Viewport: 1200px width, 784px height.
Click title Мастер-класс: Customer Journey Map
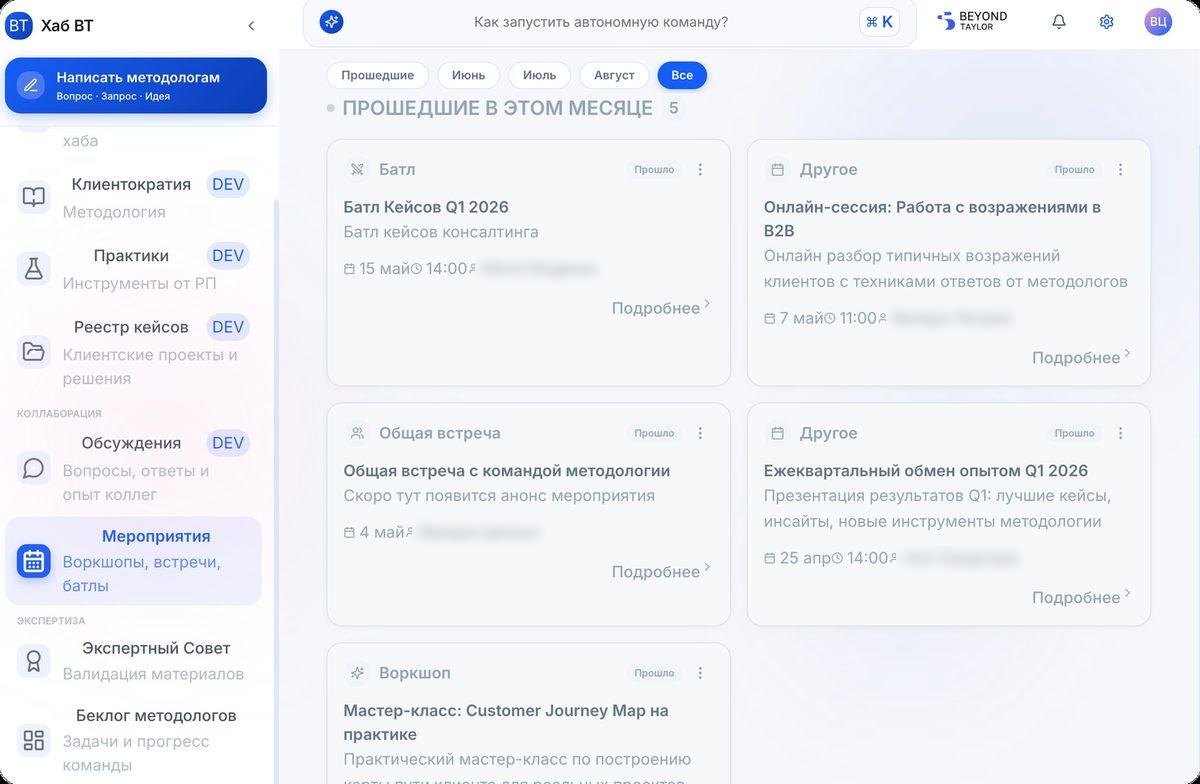(x=506, y=722)
